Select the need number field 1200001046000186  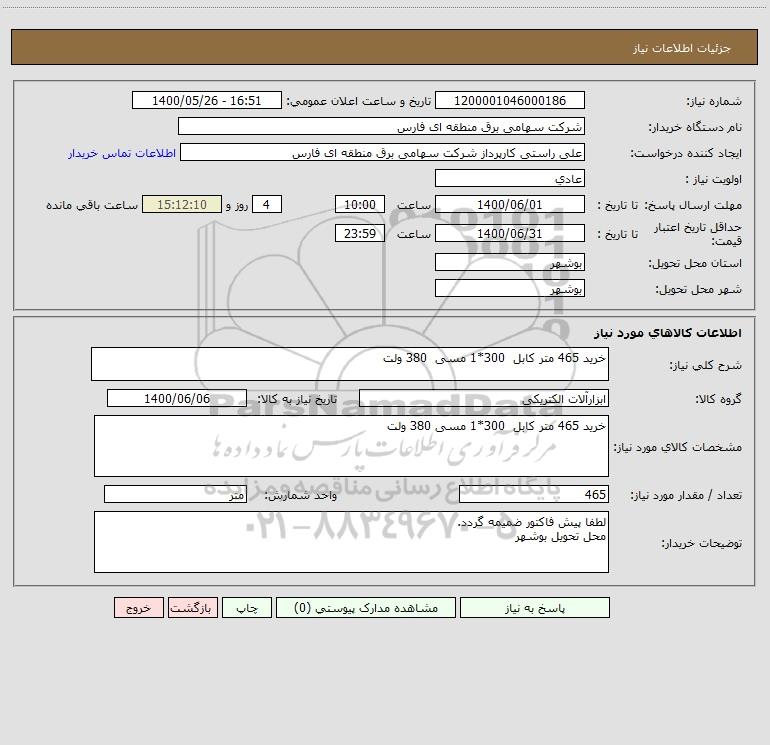coord(510,100)
